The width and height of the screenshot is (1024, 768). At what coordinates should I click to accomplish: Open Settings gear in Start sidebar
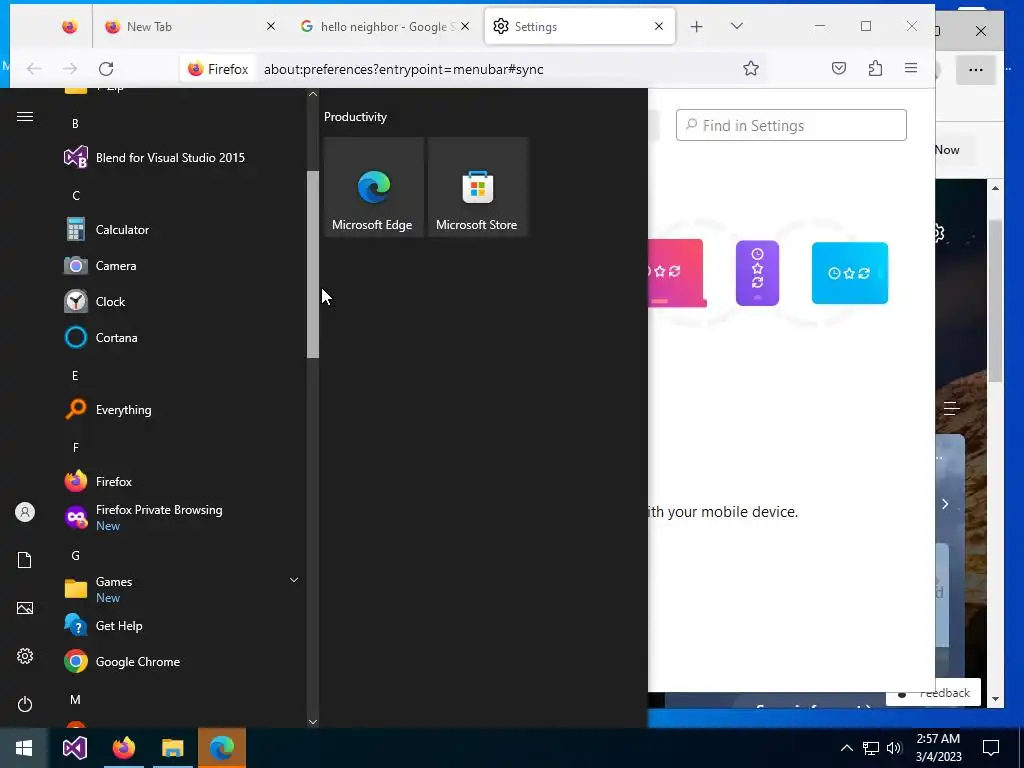(x=25, y=656)
